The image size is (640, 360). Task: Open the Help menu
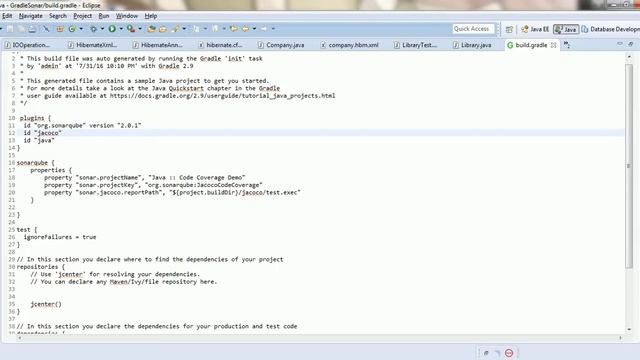(x=151, y=16)
